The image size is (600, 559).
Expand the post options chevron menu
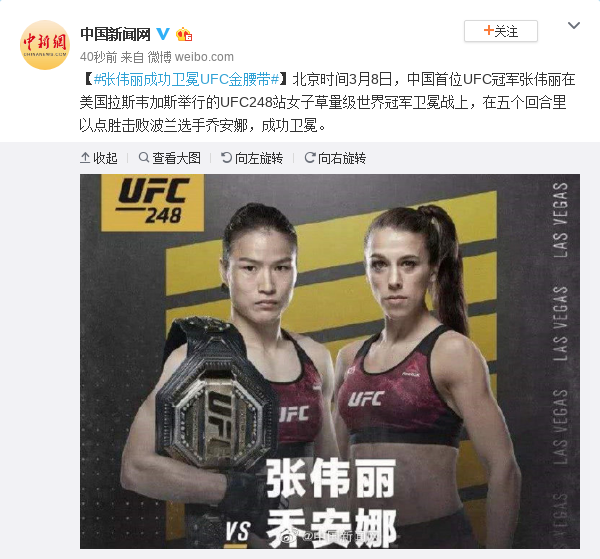click(574, 26)
